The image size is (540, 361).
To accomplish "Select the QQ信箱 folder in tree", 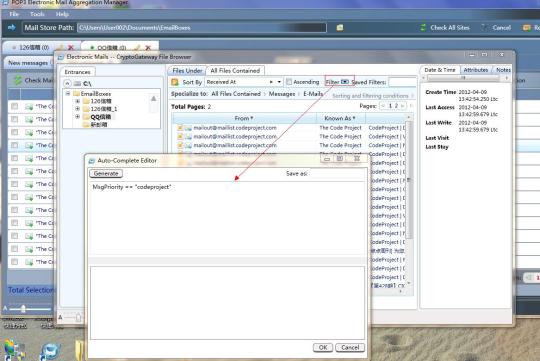I will point(101,117).
